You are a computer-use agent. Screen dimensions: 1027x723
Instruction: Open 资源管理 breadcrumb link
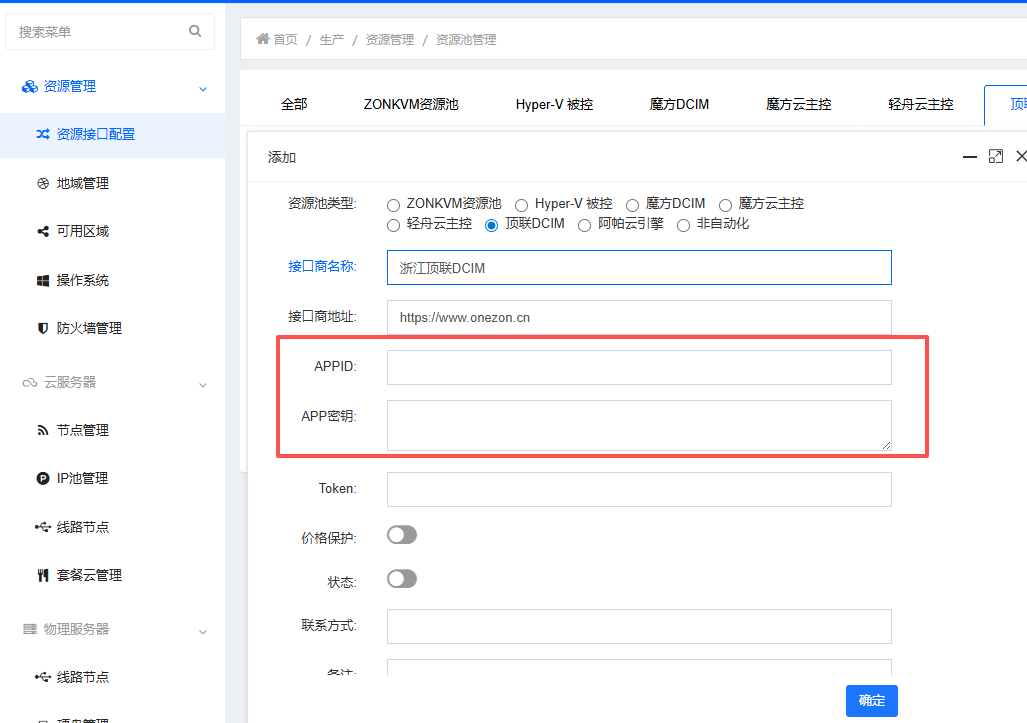[390, 39]
